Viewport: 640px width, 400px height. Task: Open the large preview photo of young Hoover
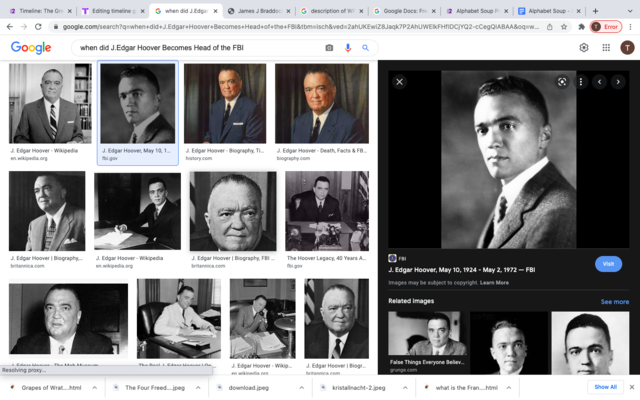click(x=509, y=159)
